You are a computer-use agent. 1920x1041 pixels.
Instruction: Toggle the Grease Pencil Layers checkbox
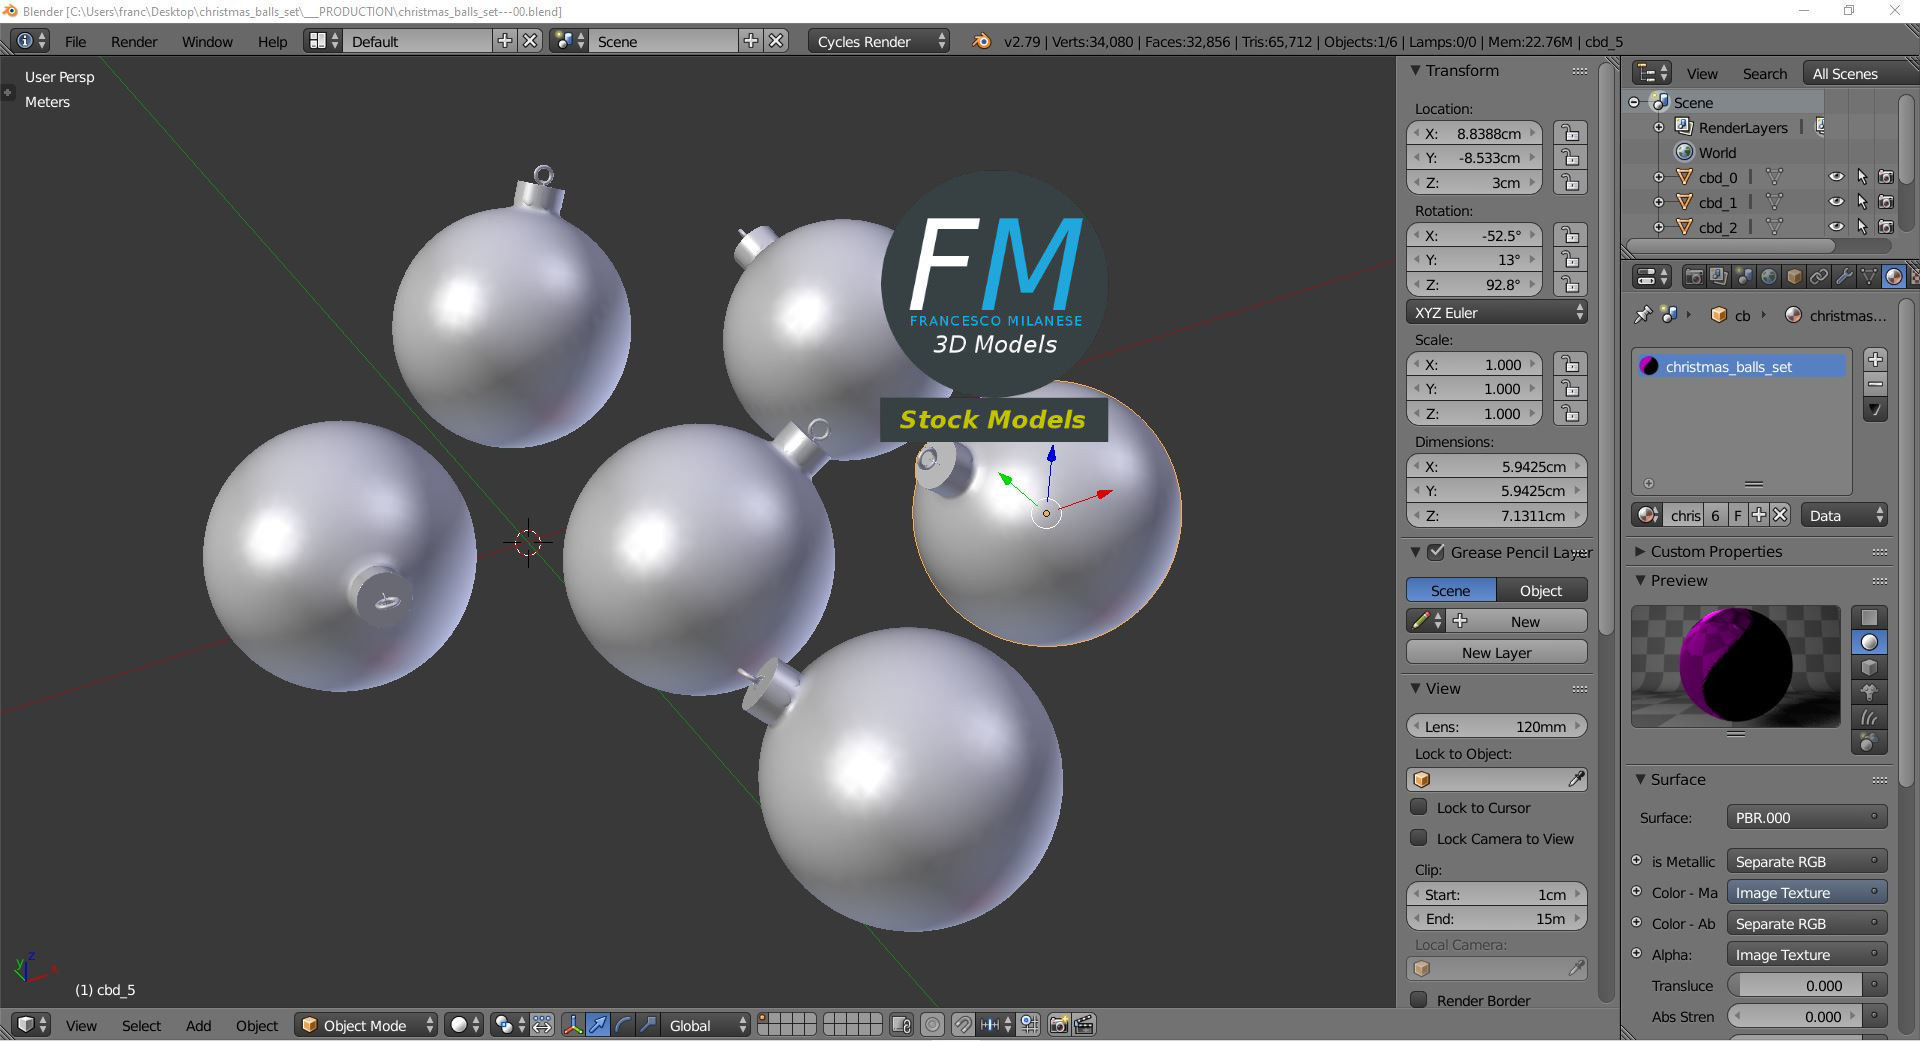coord(1437,552)
